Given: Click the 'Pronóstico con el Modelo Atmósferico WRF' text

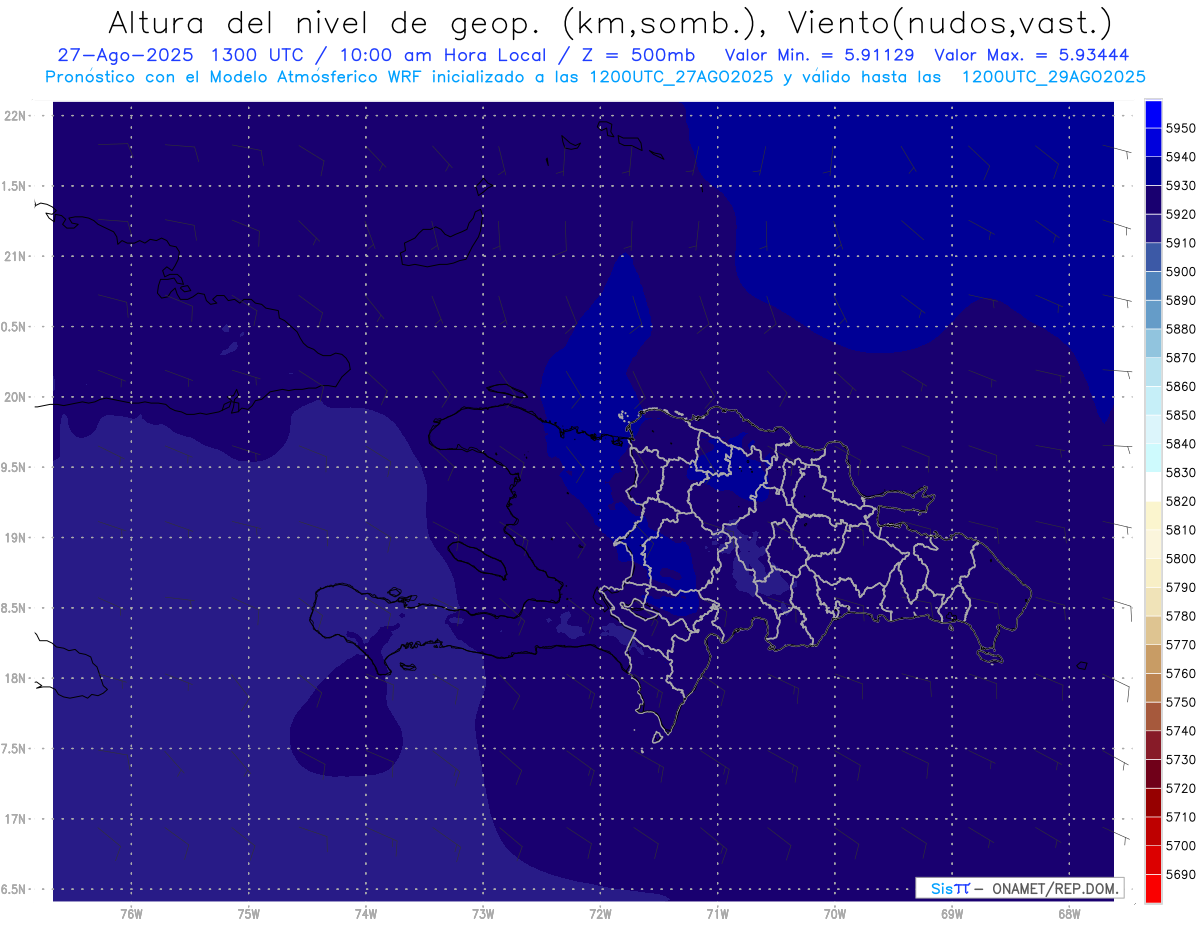Looking at the screenshot, I should 235,77.
